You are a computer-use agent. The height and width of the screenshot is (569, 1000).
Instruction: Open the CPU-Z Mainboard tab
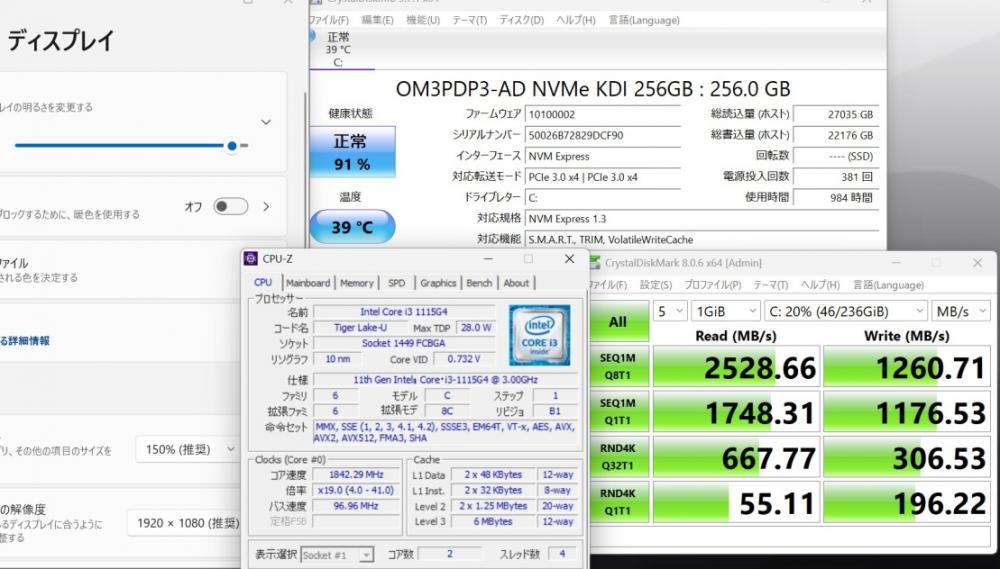point(308,283)
